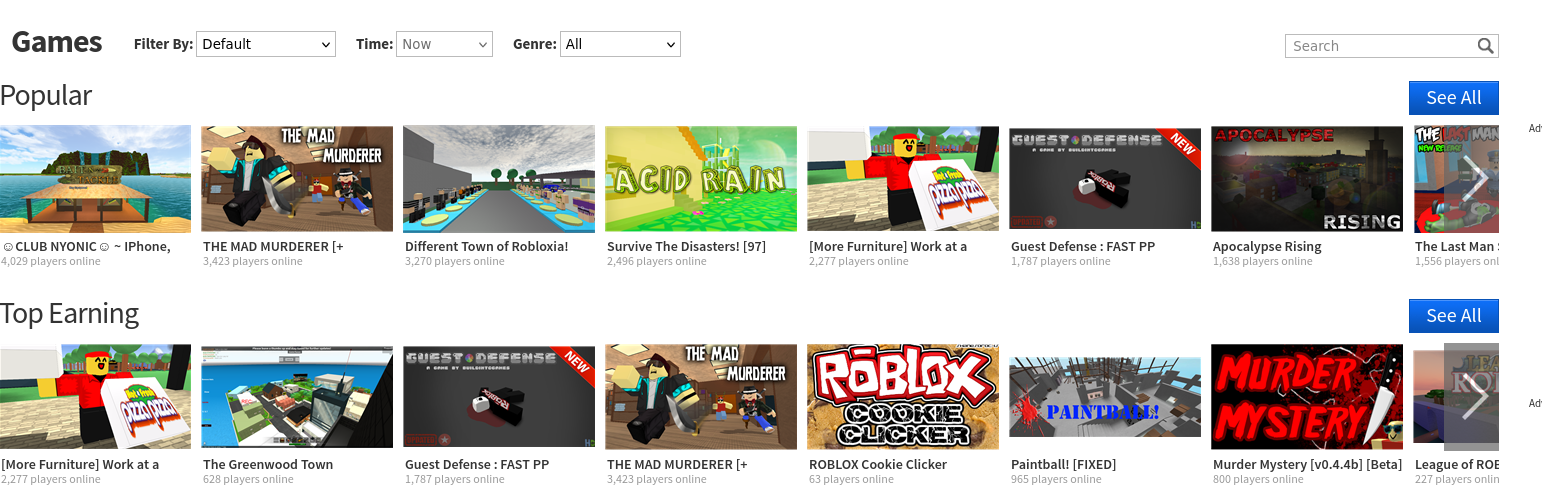This screenshot has width=1542, height=502.
Task: Focus the games Search field
Action: coord(1380,45)
